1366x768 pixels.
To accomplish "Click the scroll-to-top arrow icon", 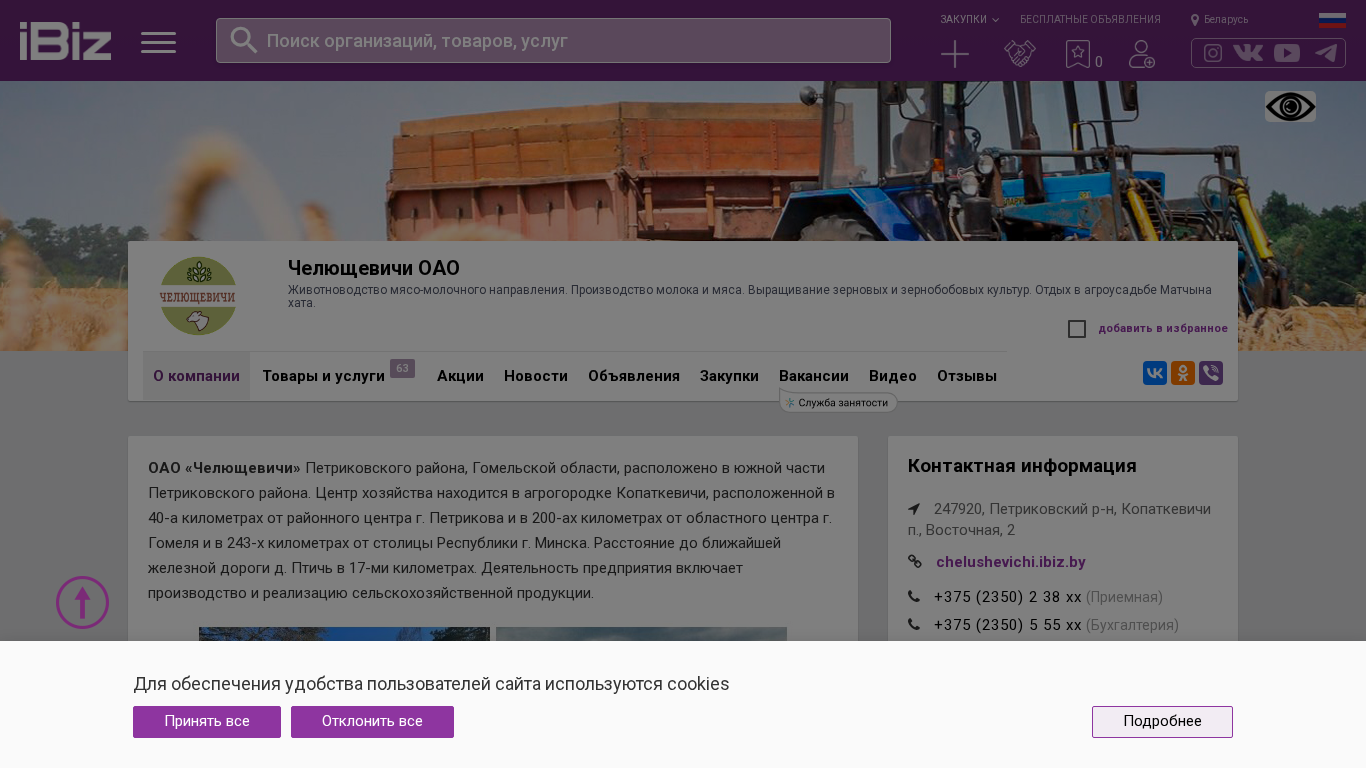I will tap(82, 602).
